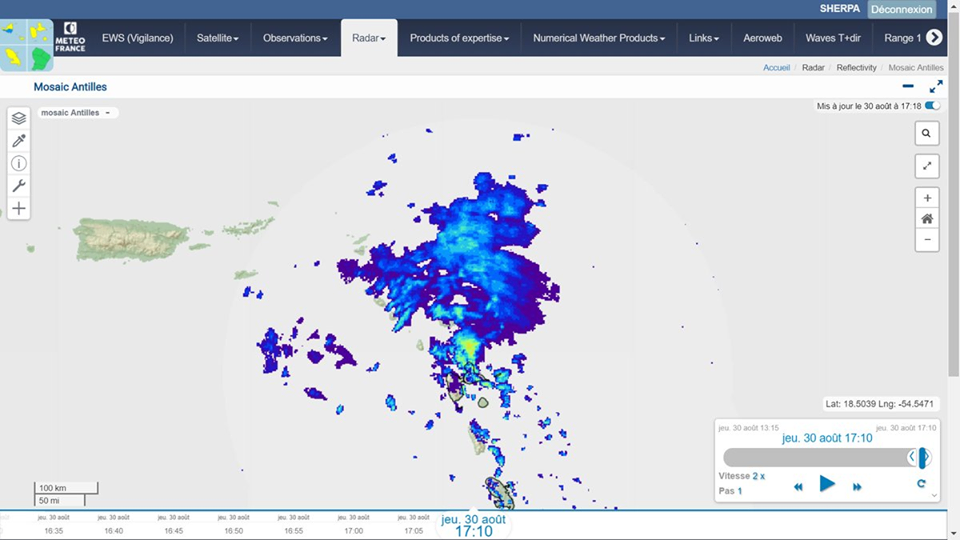
Task: Click the Antilles territories map thumbnail
Action: coord(27,45)
